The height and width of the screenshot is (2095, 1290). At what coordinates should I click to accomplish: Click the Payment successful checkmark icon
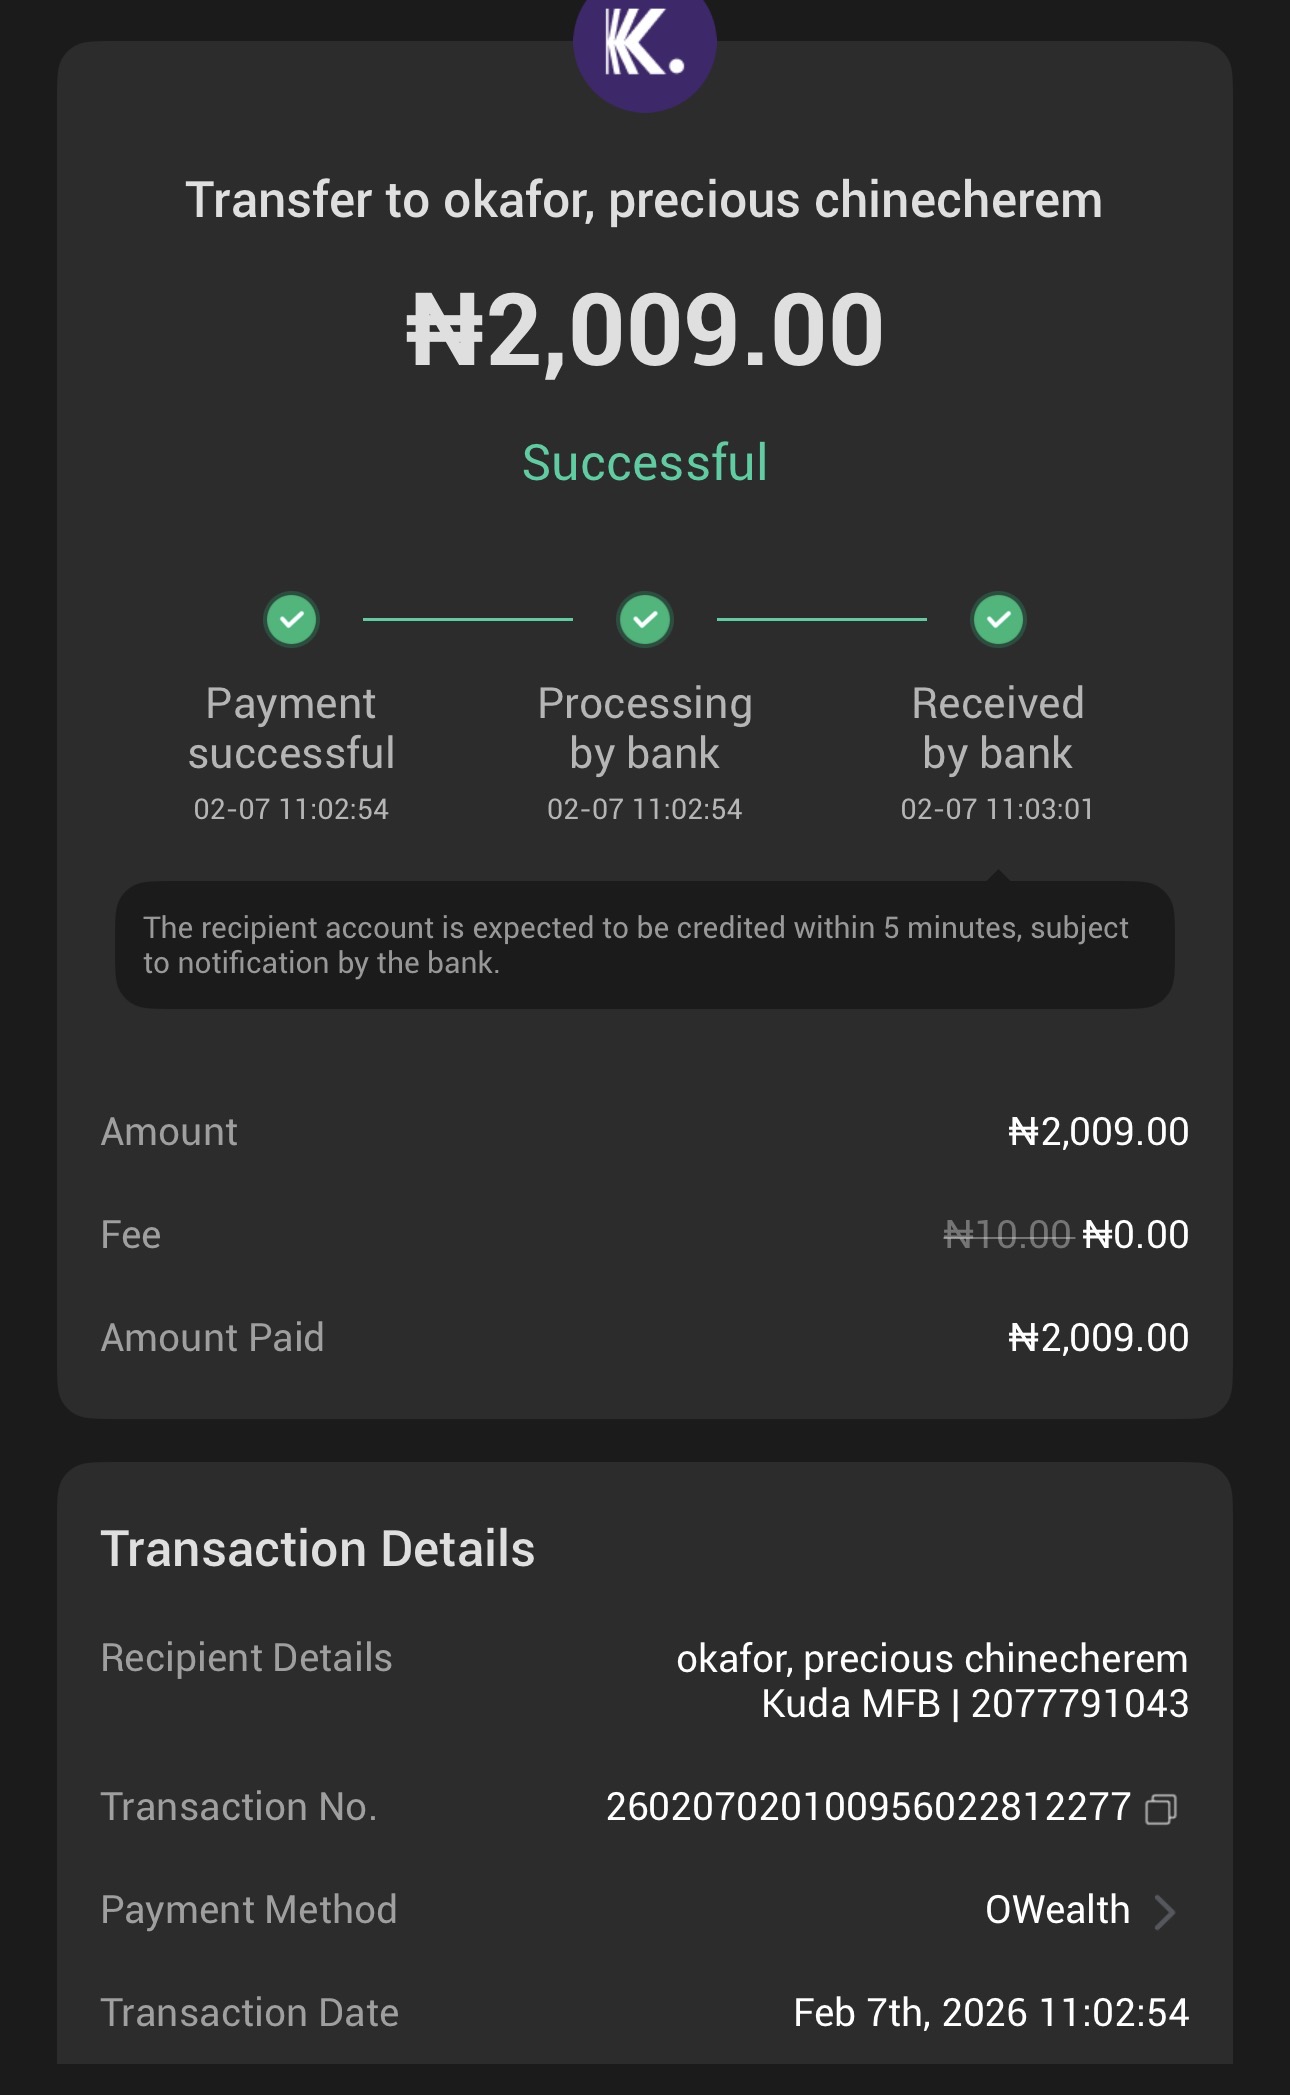click(291, 620)
